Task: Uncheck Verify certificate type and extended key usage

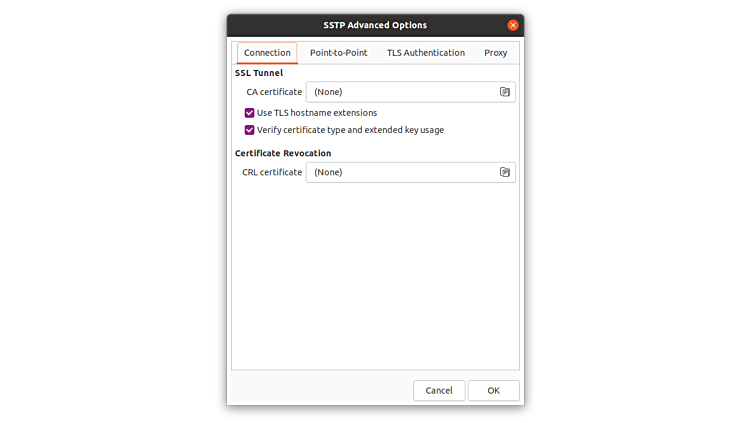Action: (x=250, y=130)
